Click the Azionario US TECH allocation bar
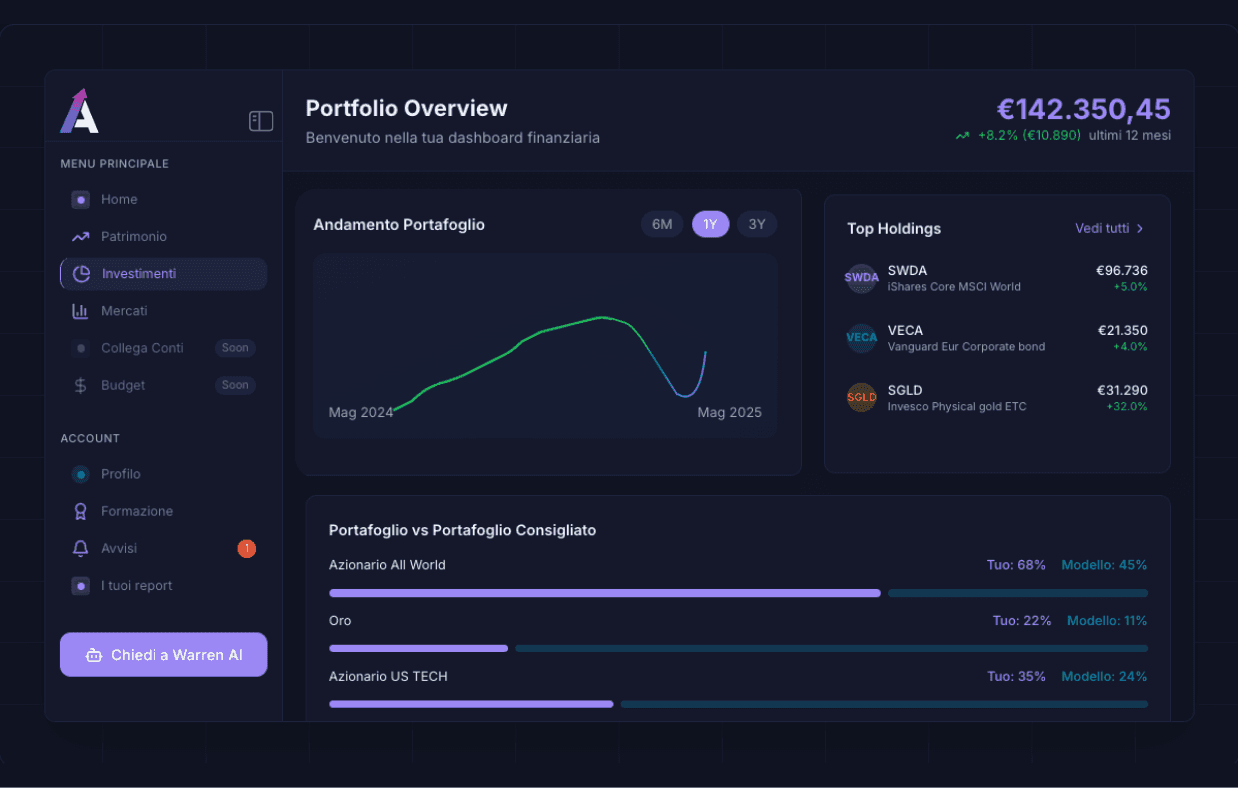Screen dimensions: 1238x788 coord(738,705)
